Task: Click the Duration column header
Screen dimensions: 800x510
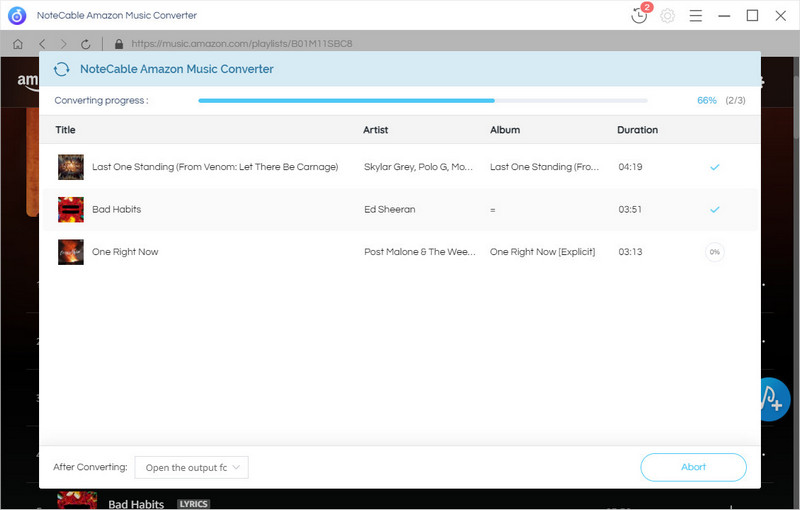Action: (637, 130)
